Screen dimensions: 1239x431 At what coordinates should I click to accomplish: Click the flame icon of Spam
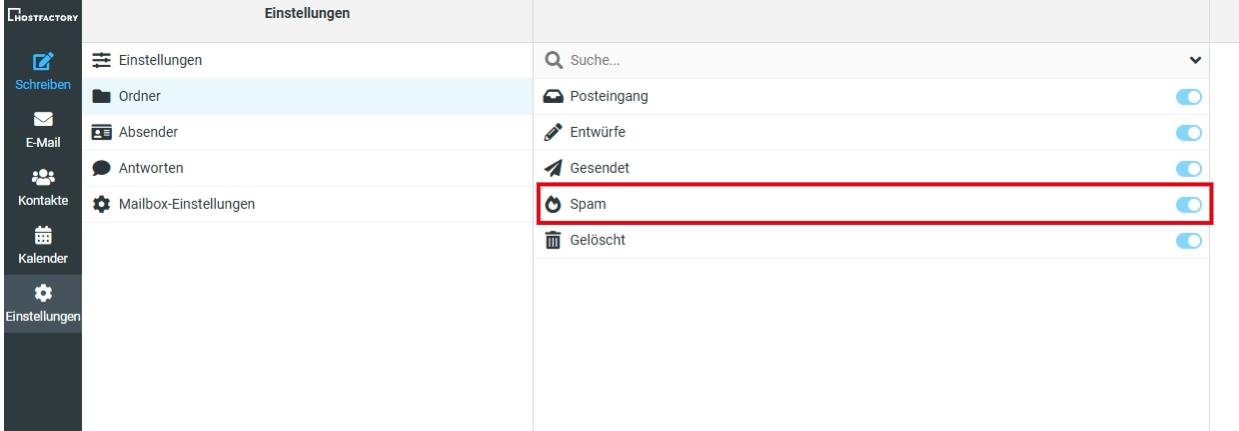pos(553,204)
